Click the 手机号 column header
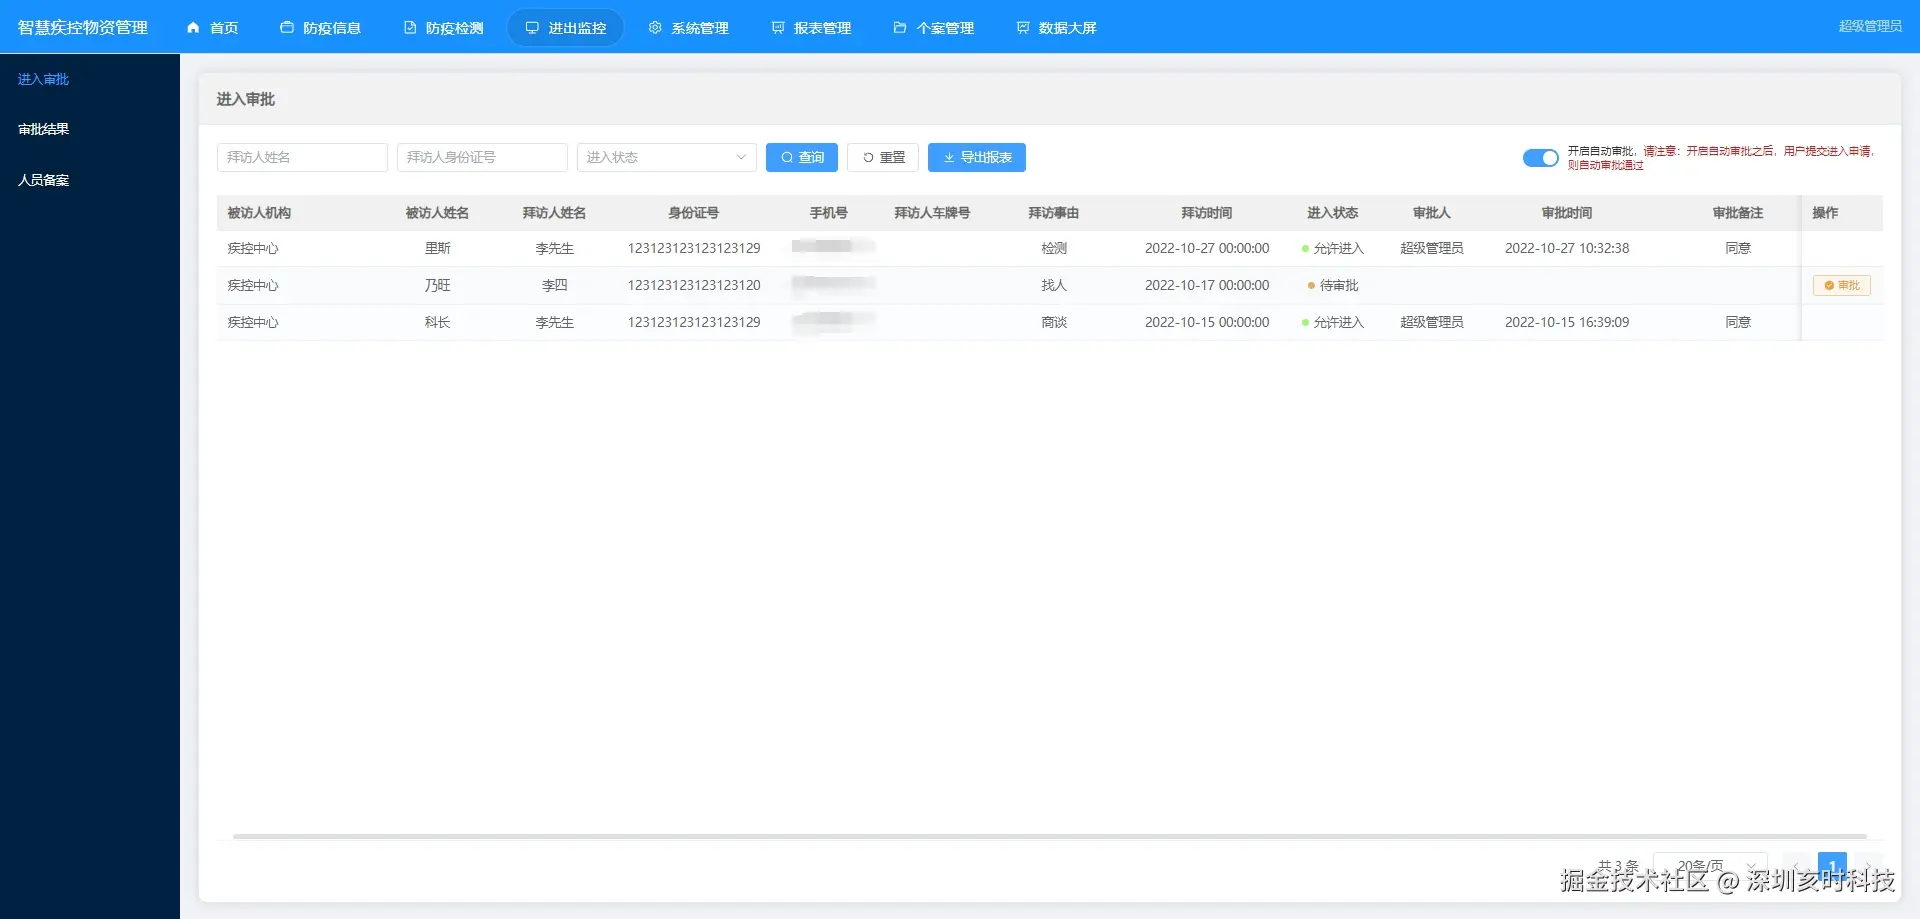The image size is (1920, 919). 829,213
